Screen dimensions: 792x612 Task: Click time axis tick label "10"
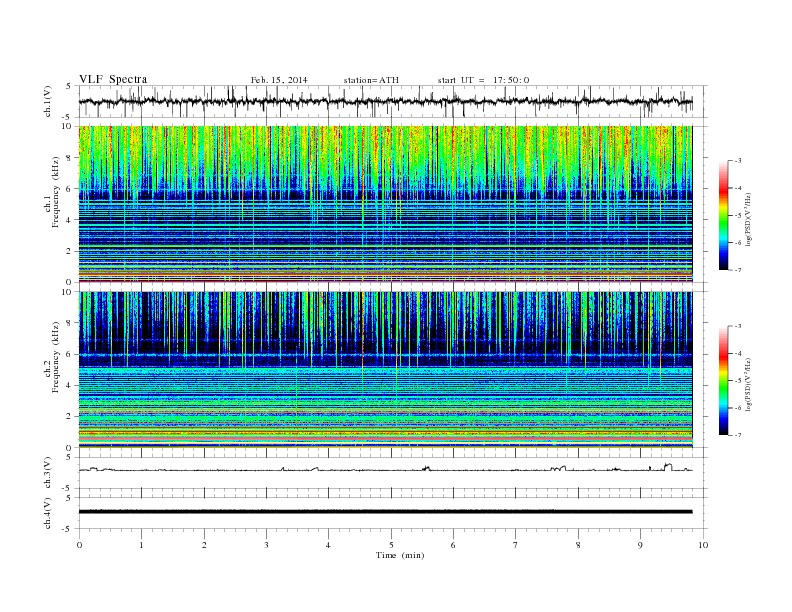(x=703, y=545)
